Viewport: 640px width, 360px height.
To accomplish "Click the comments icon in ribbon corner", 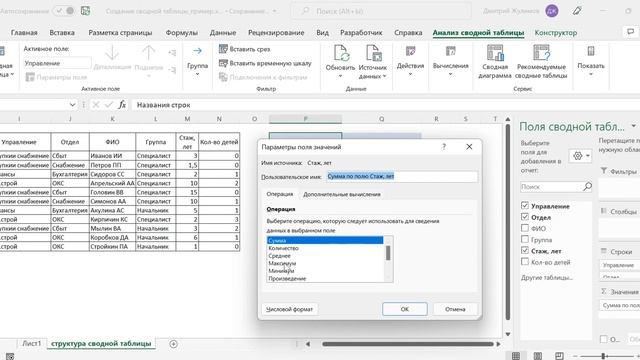I will coord(631,32).
